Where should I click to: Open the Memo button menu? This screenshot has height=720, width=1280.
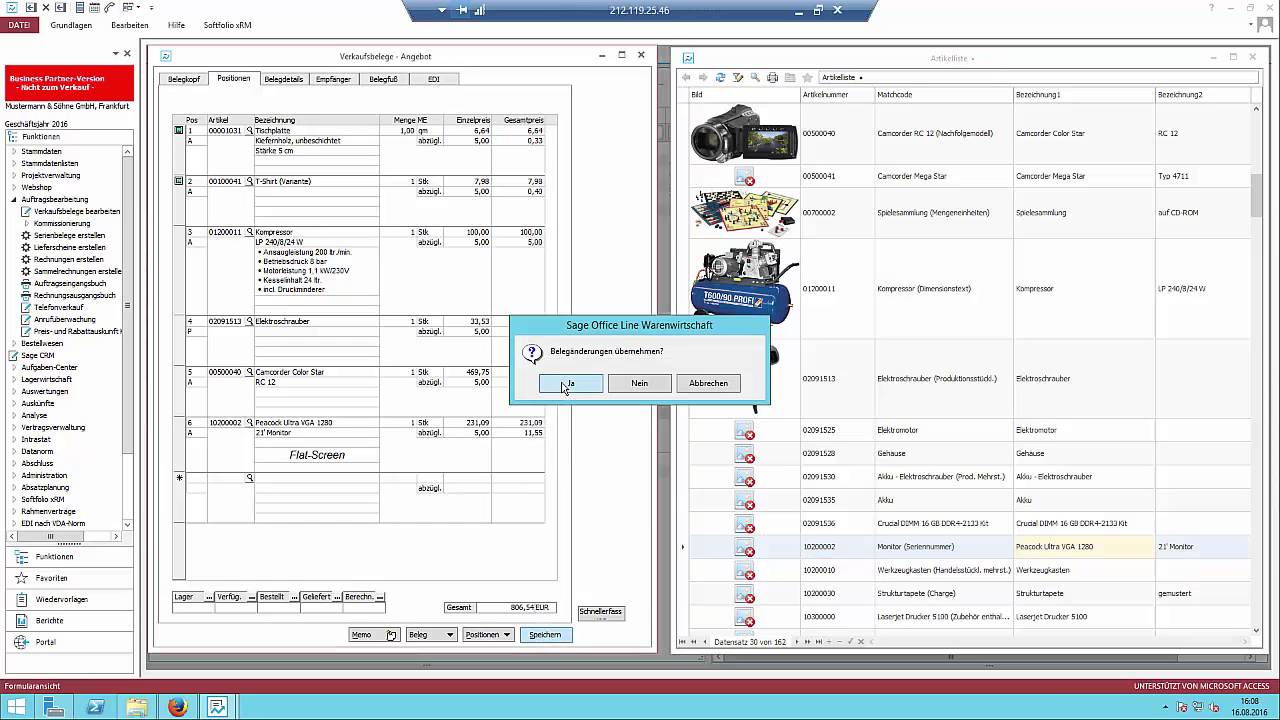point(374,635)
